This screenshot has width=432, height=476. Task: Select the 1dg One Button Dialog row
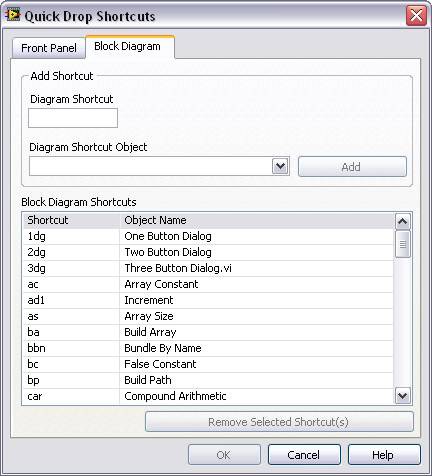click(x=208, y=236)
